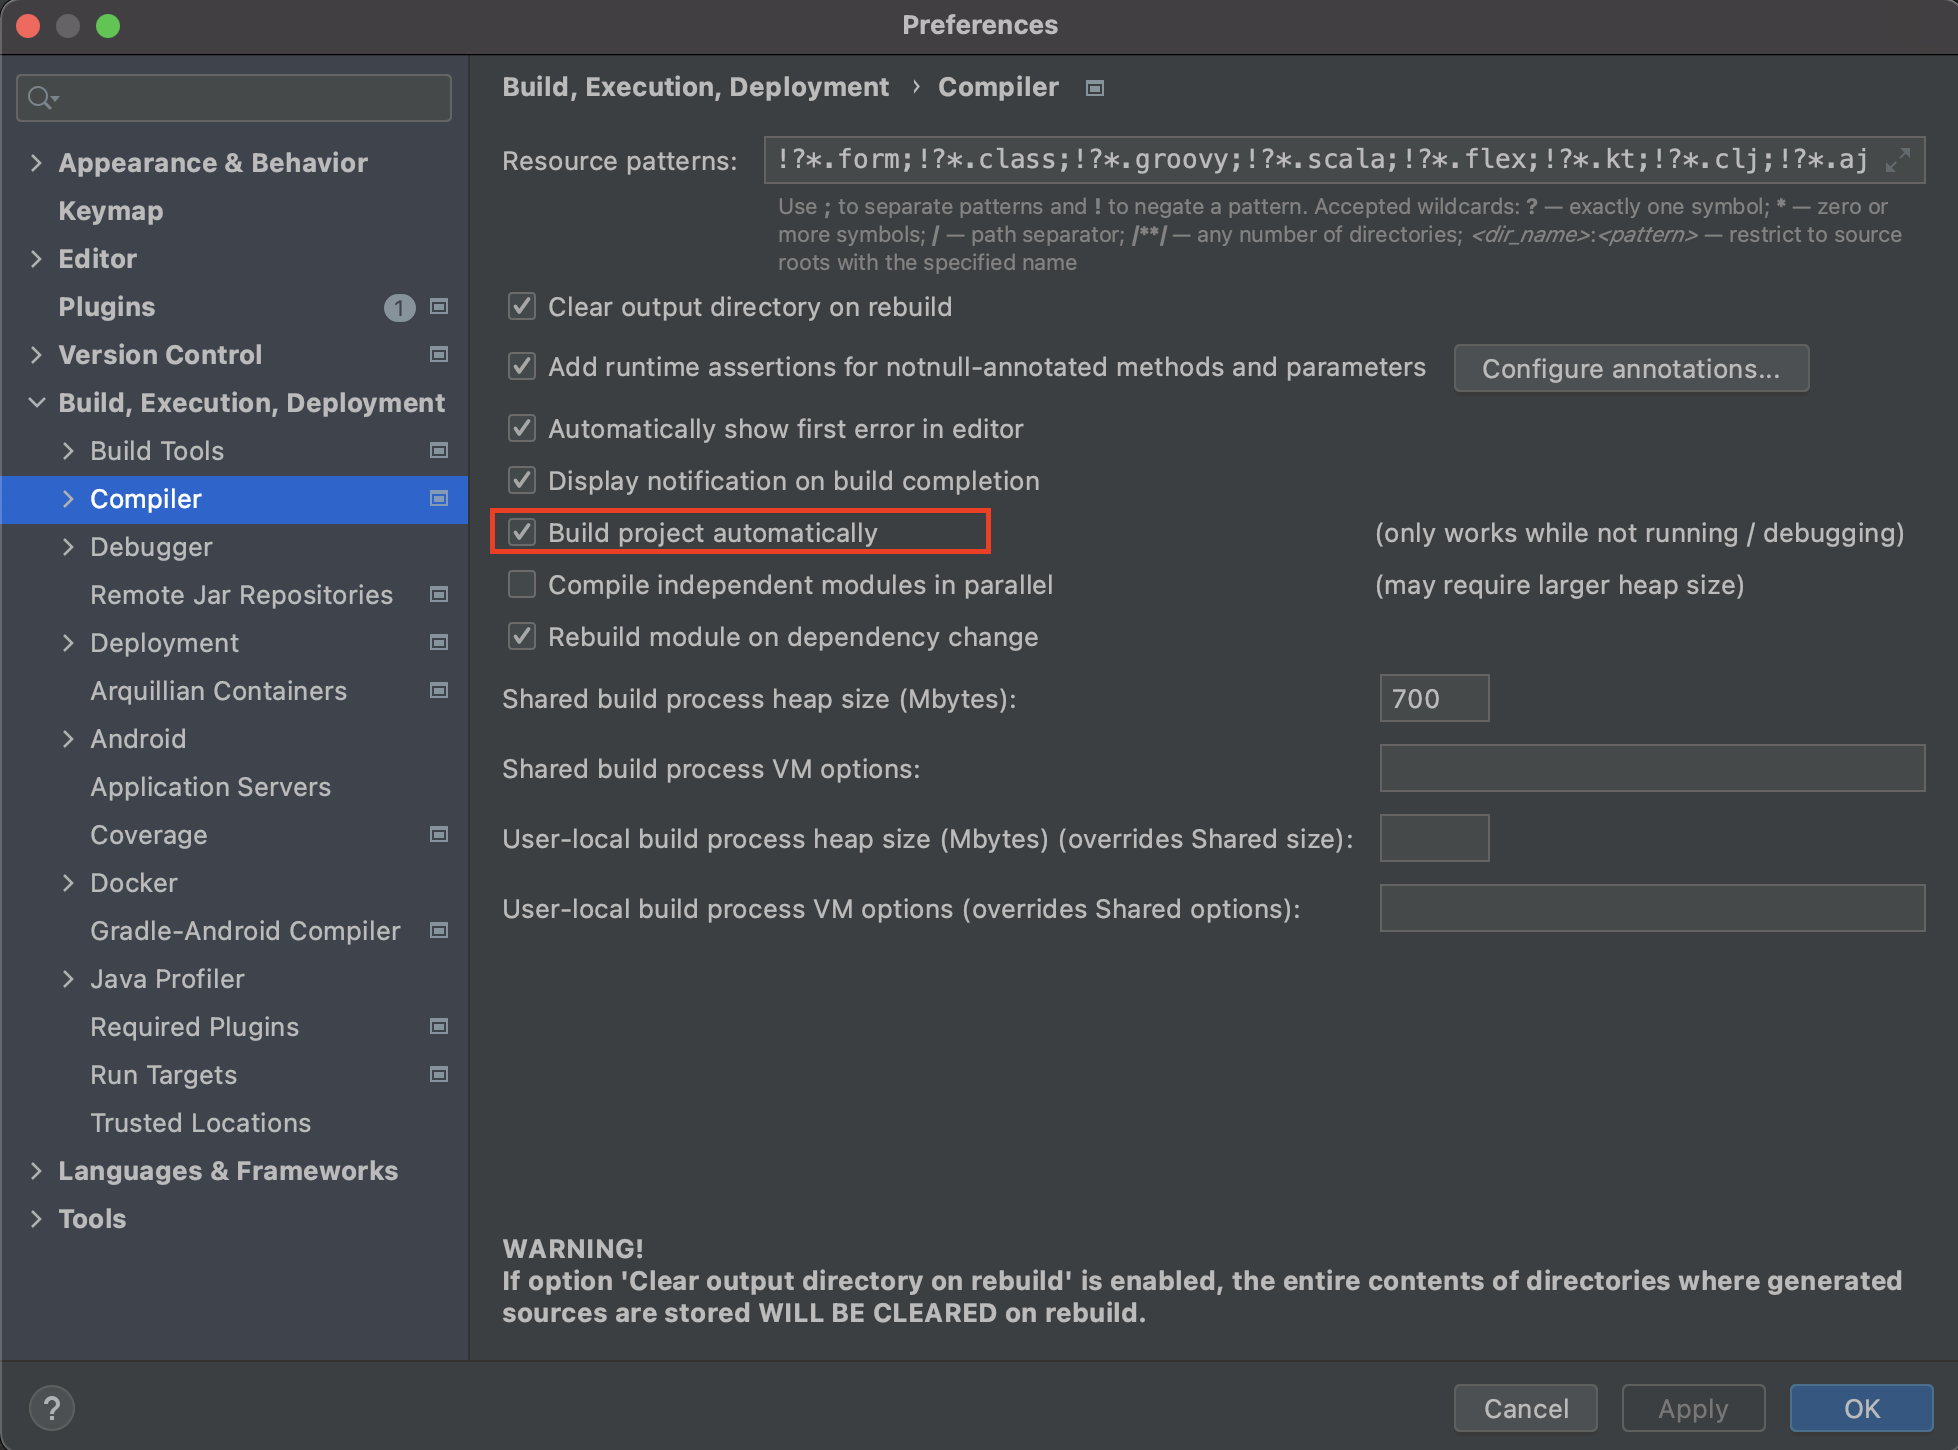Uncheck Clear output directory on rebuild
The height and width of the screenshot is (1450, 1958).
(522, 306)
